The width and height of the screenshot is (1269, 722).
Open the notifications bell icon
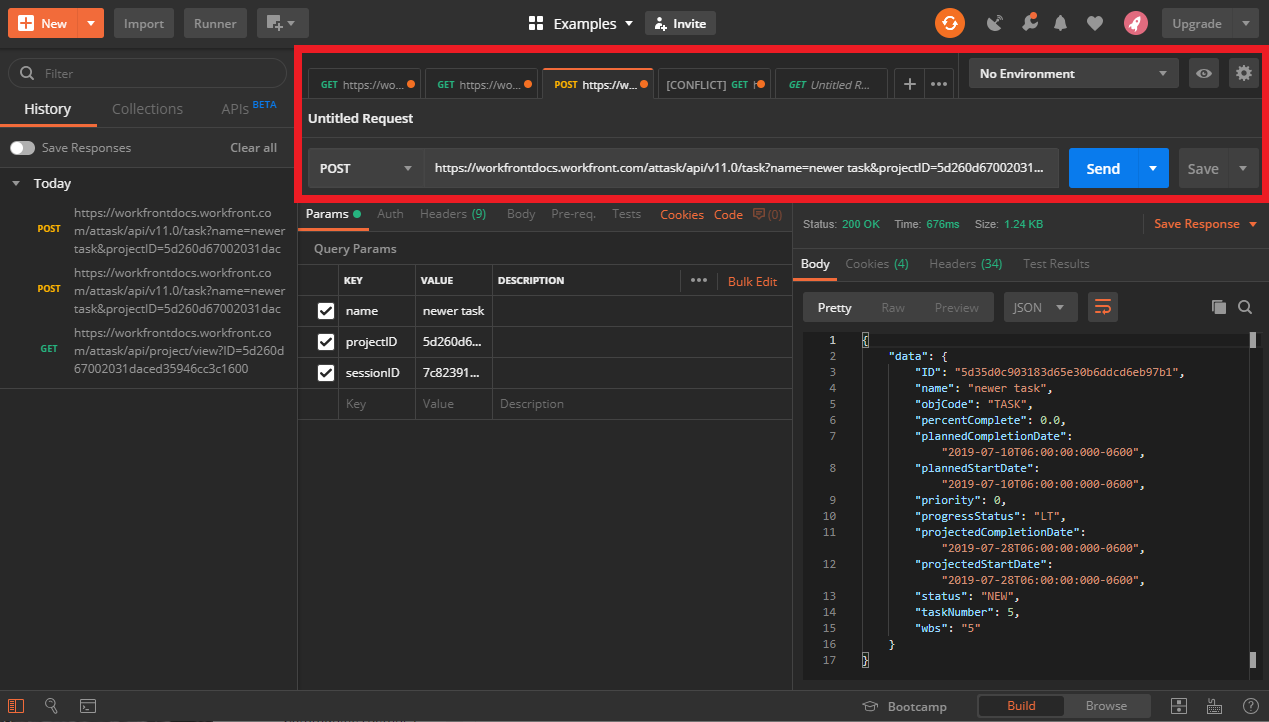[1061, 23]
